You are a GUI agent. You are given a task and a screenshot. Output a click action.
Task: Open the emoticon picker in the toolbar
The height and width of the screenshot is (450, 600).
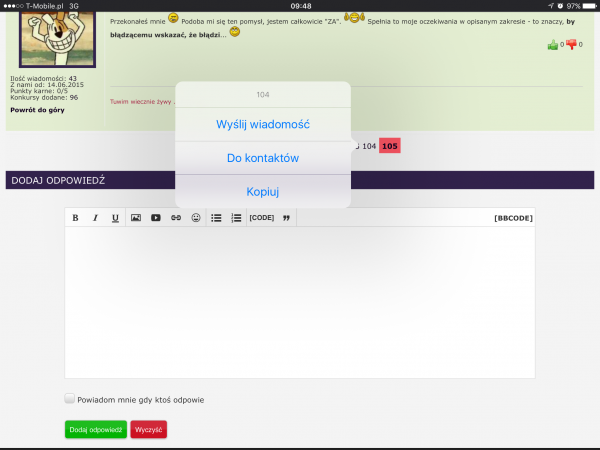196,218
